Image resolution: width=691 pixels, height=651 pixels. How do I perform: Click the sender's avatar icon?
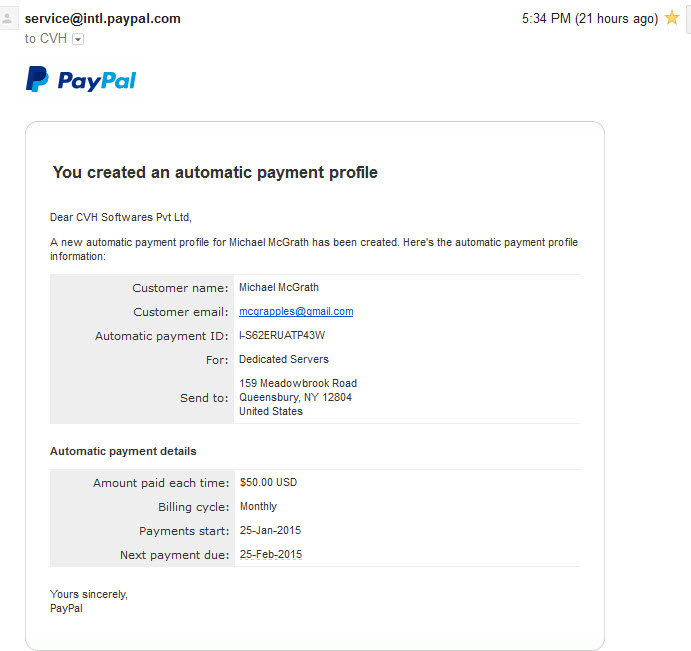point(8,19)
